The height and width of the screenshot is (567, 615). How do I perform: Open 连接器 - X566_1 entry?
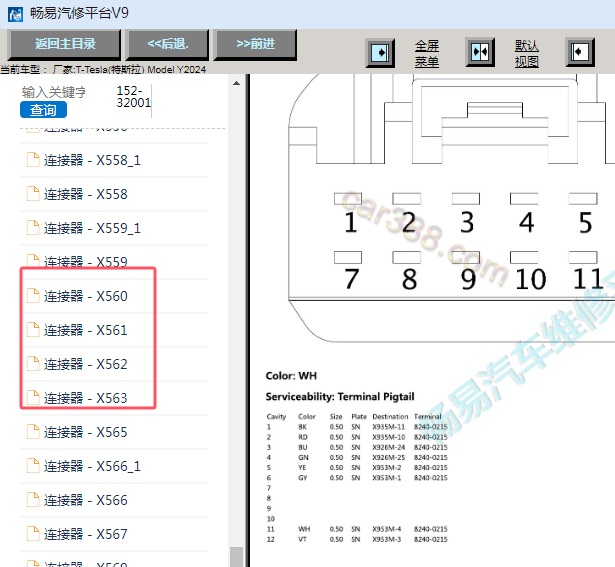92,466
